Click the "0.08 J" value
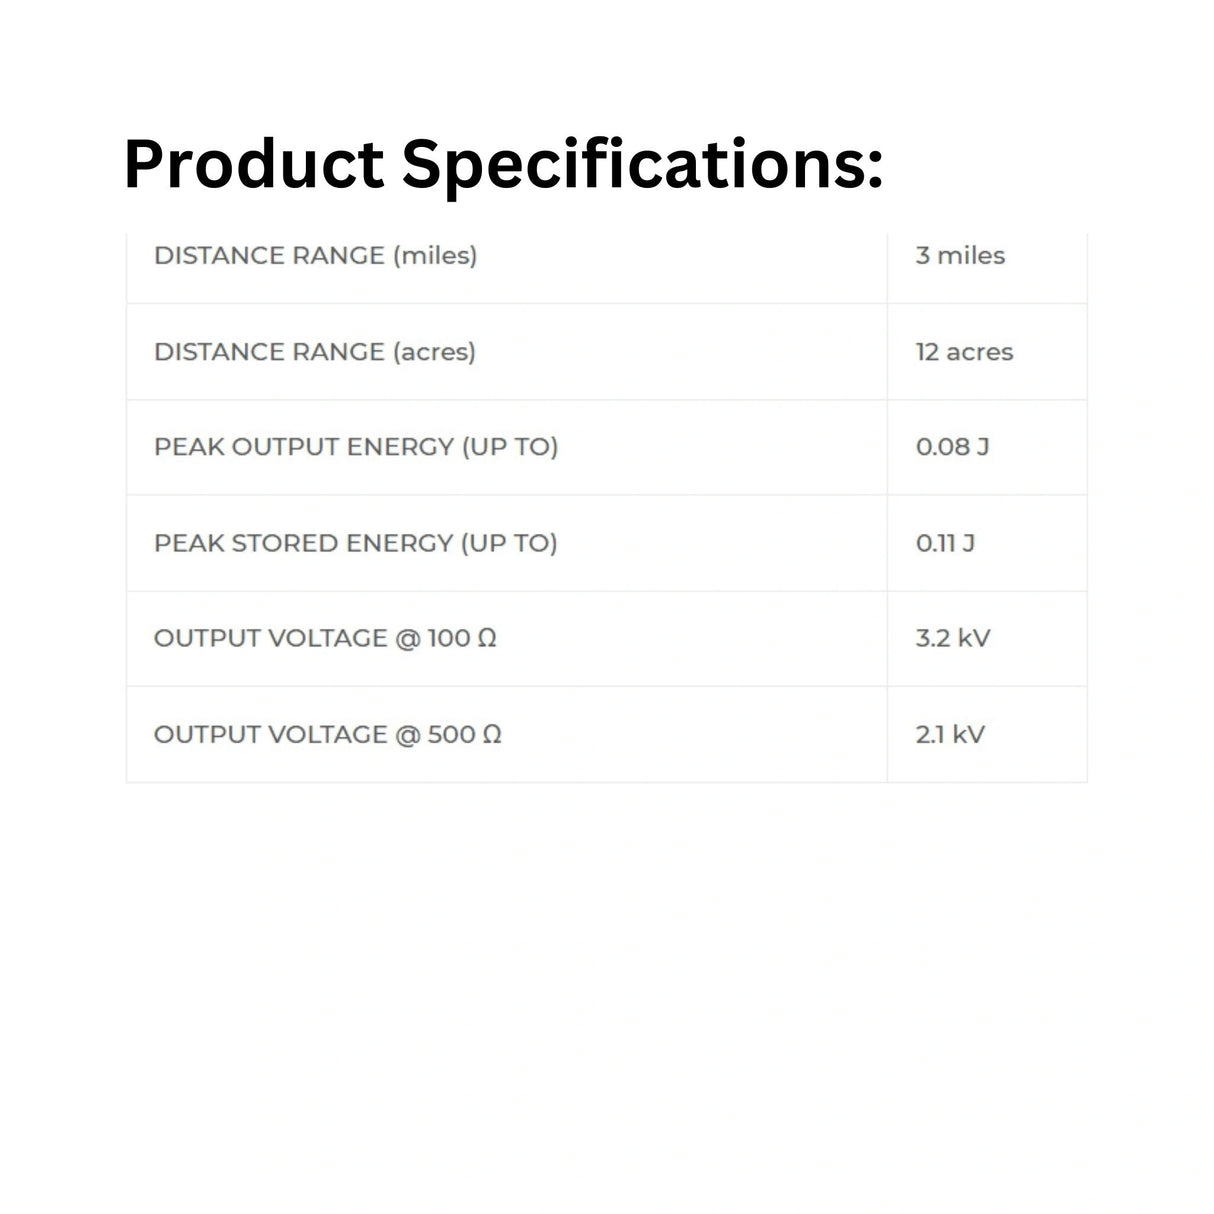Screen dimensions: 1214x1214 (952, 447)
